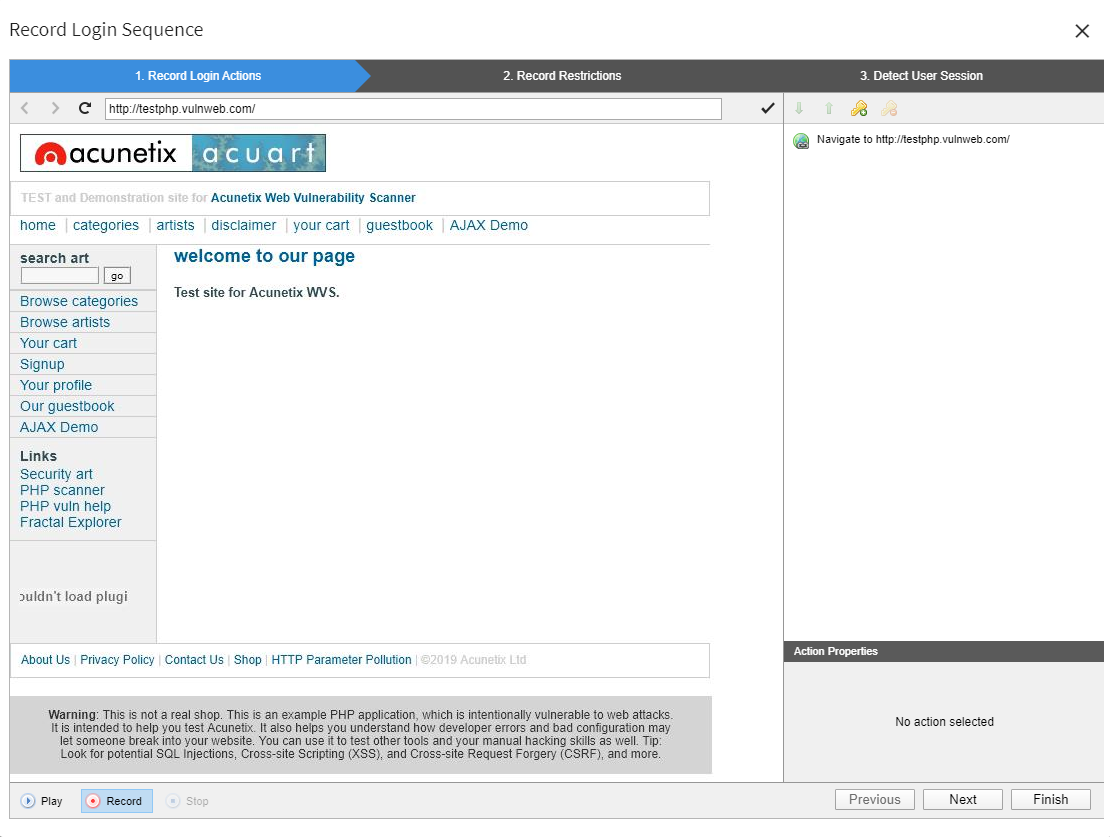Open the artists nav link
Viewport: 1110px width, 837px height.
click(175, 225)
